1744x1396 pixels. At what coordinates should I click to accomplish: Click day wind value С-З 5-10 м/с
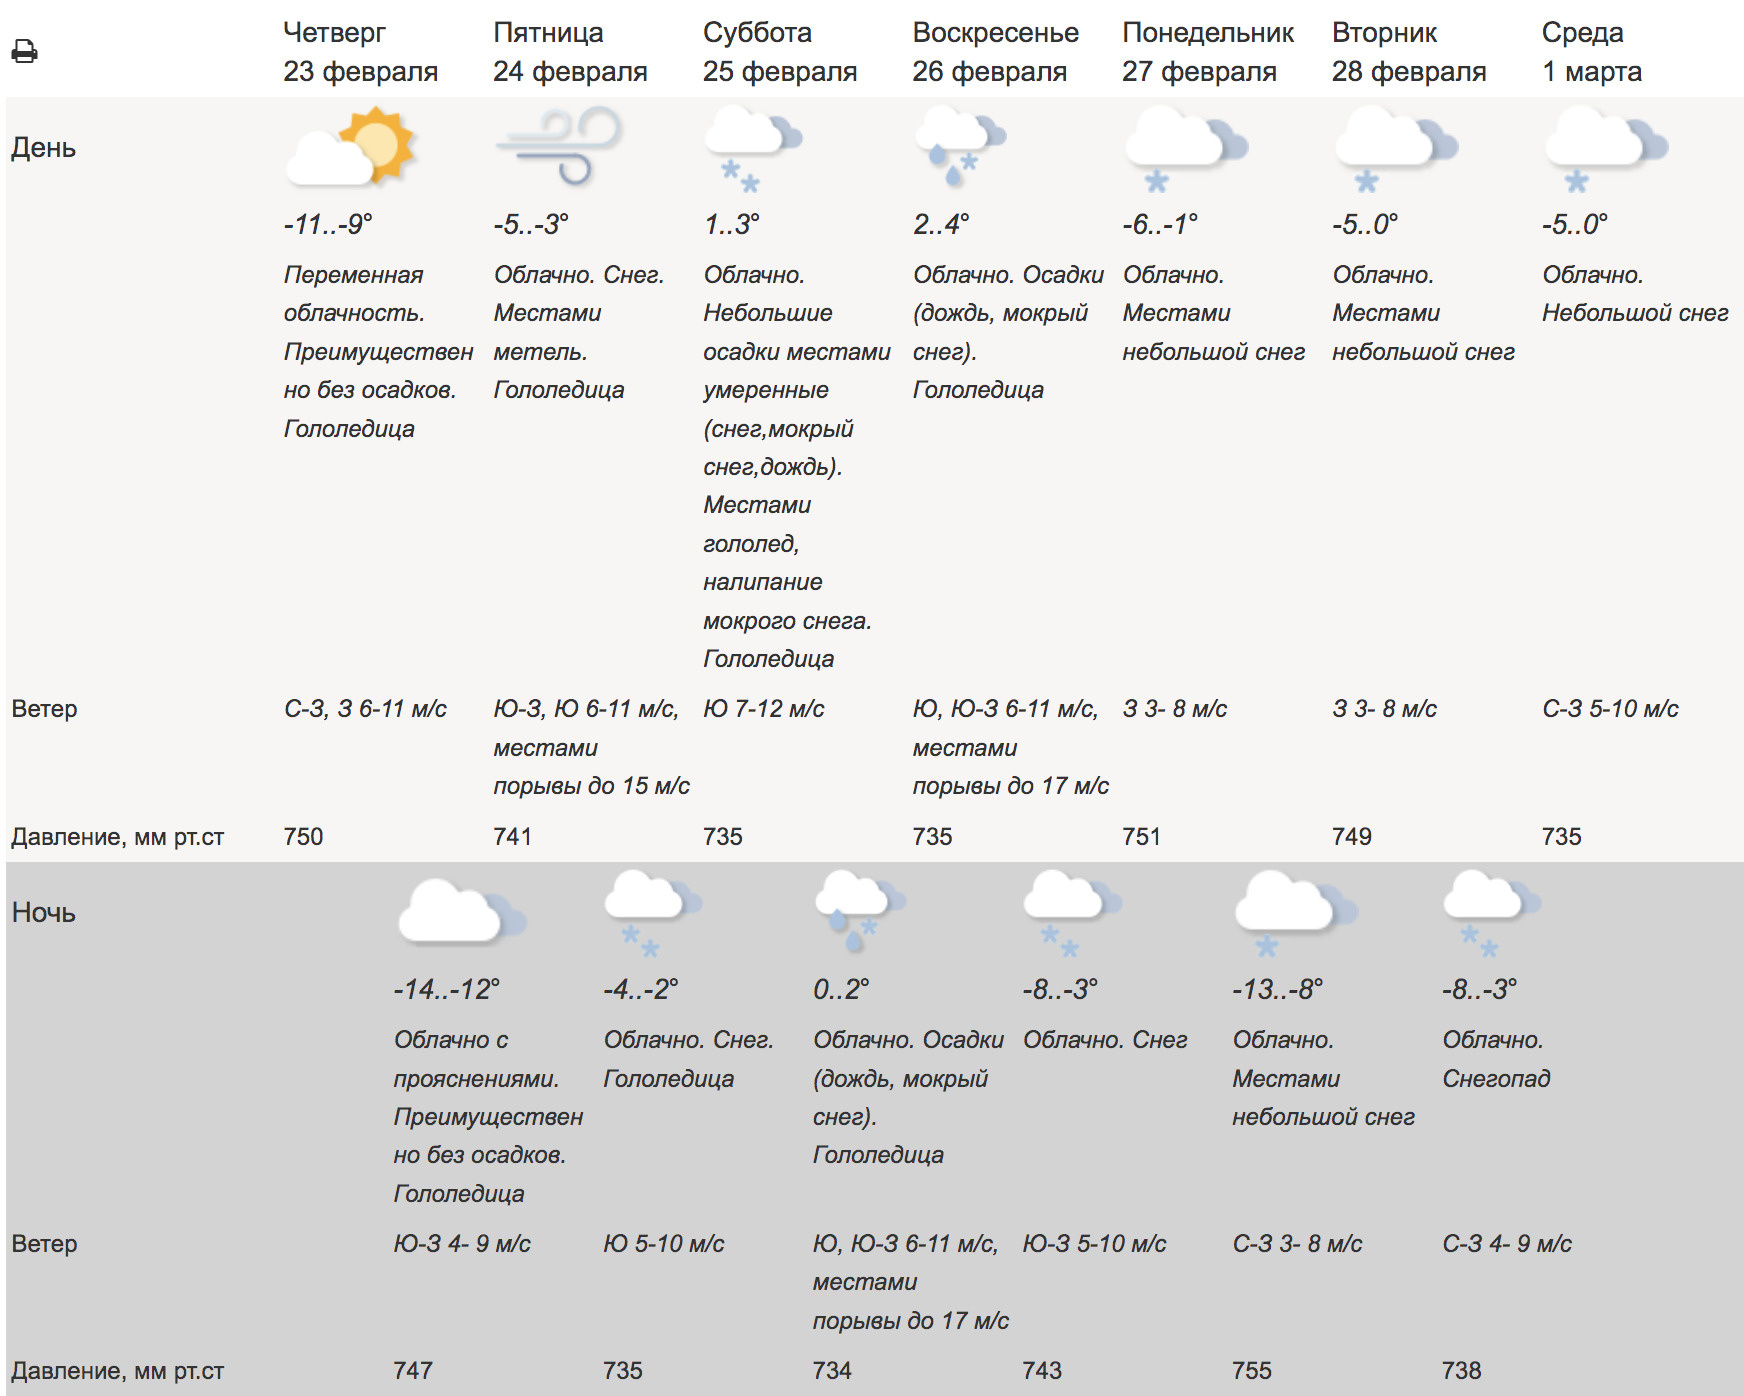1610,709
